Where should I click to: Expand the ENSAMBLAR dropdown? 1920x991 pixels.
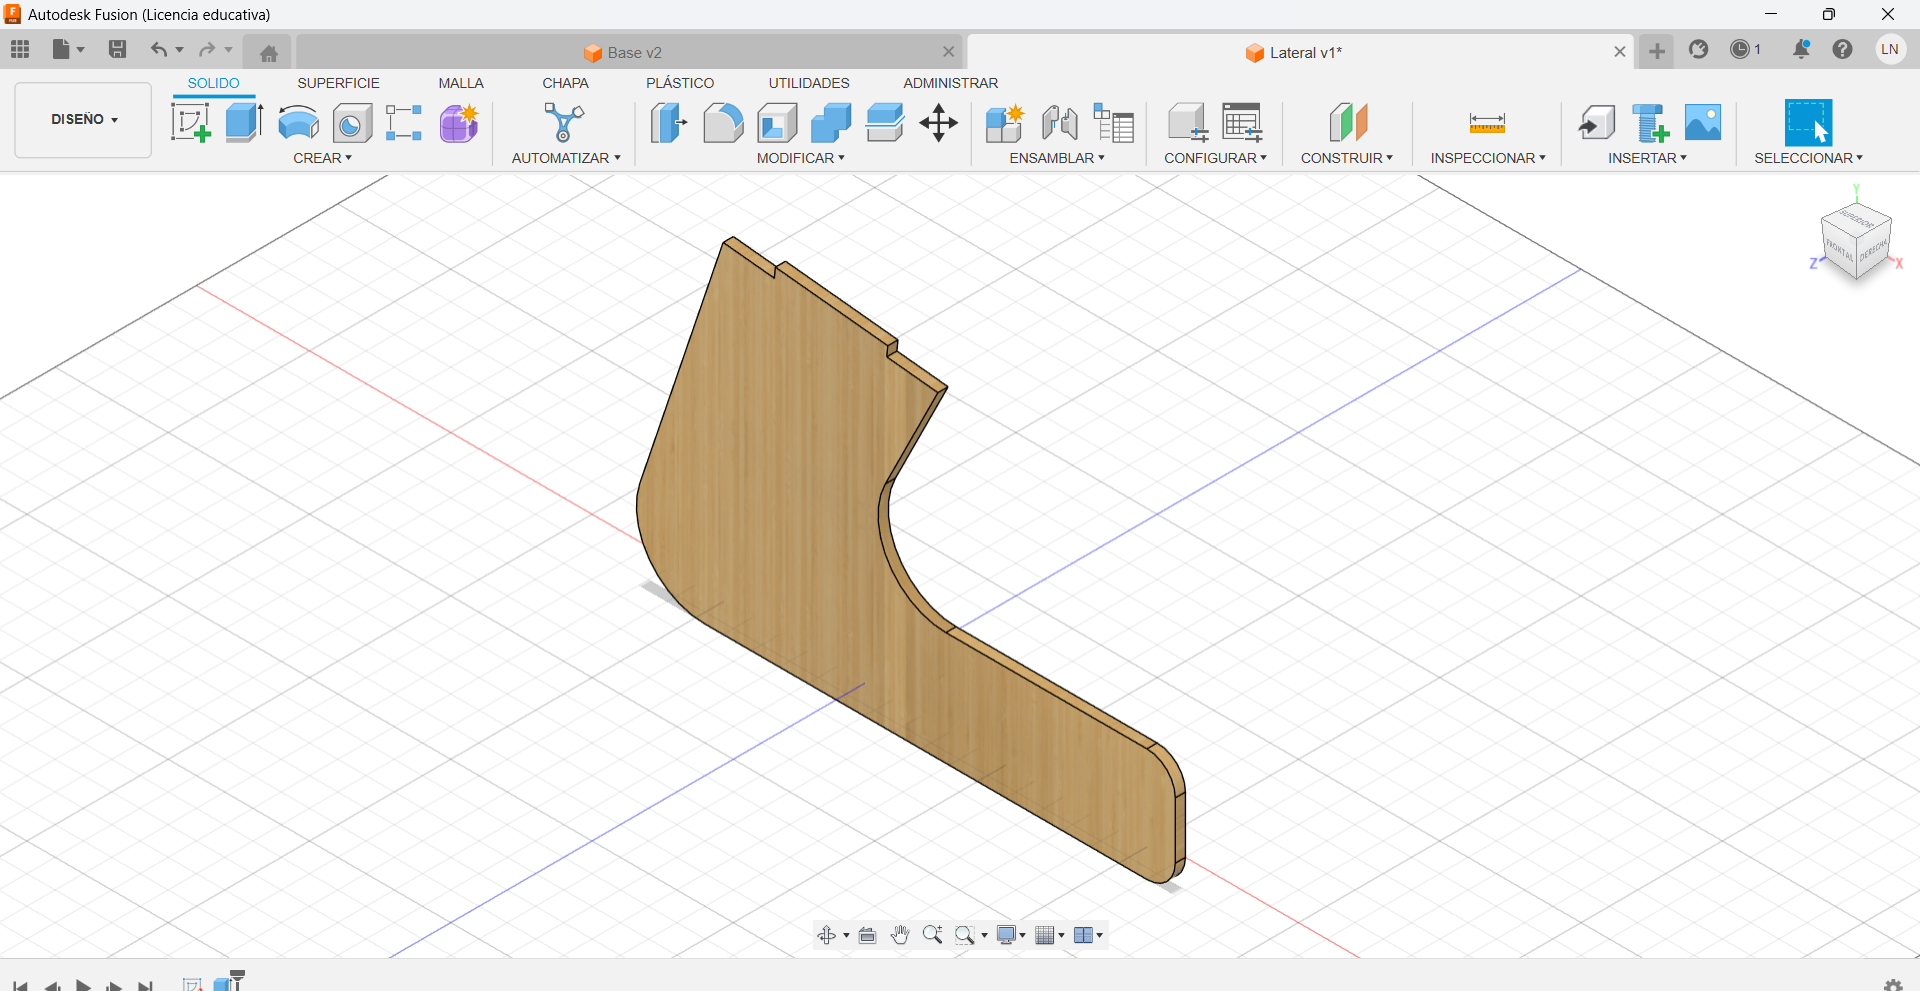click(1057, 158)
